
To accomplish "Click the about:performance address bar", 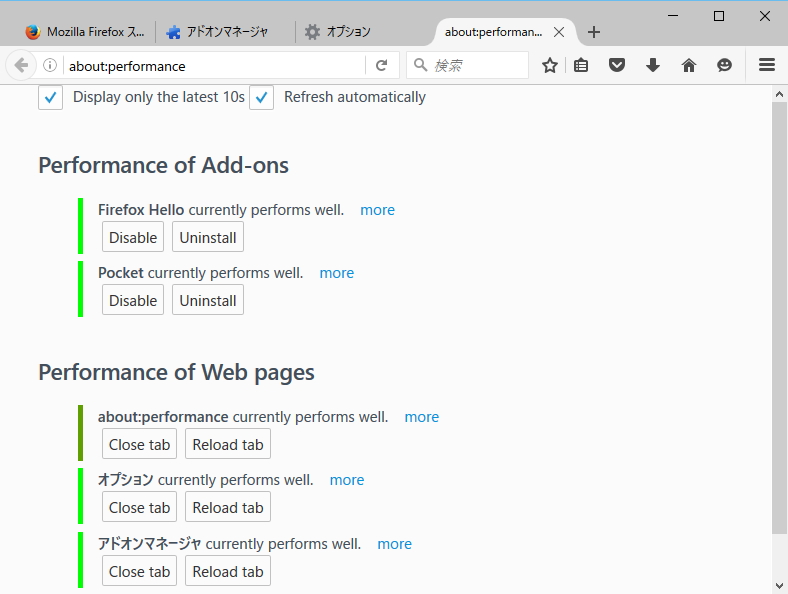I will 215,65.
